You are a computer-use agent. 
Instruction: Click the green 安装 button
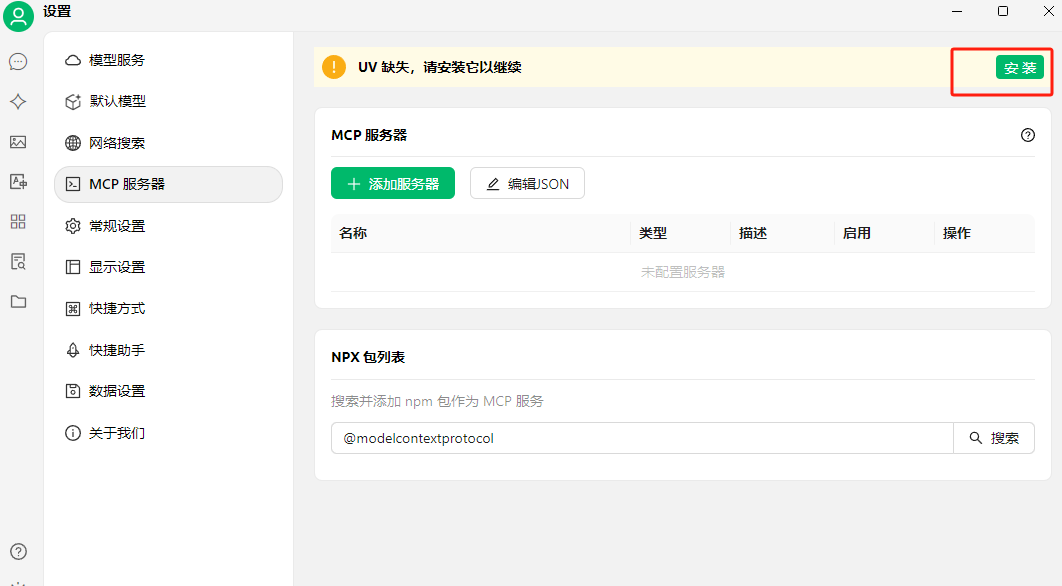[1019, 68]
